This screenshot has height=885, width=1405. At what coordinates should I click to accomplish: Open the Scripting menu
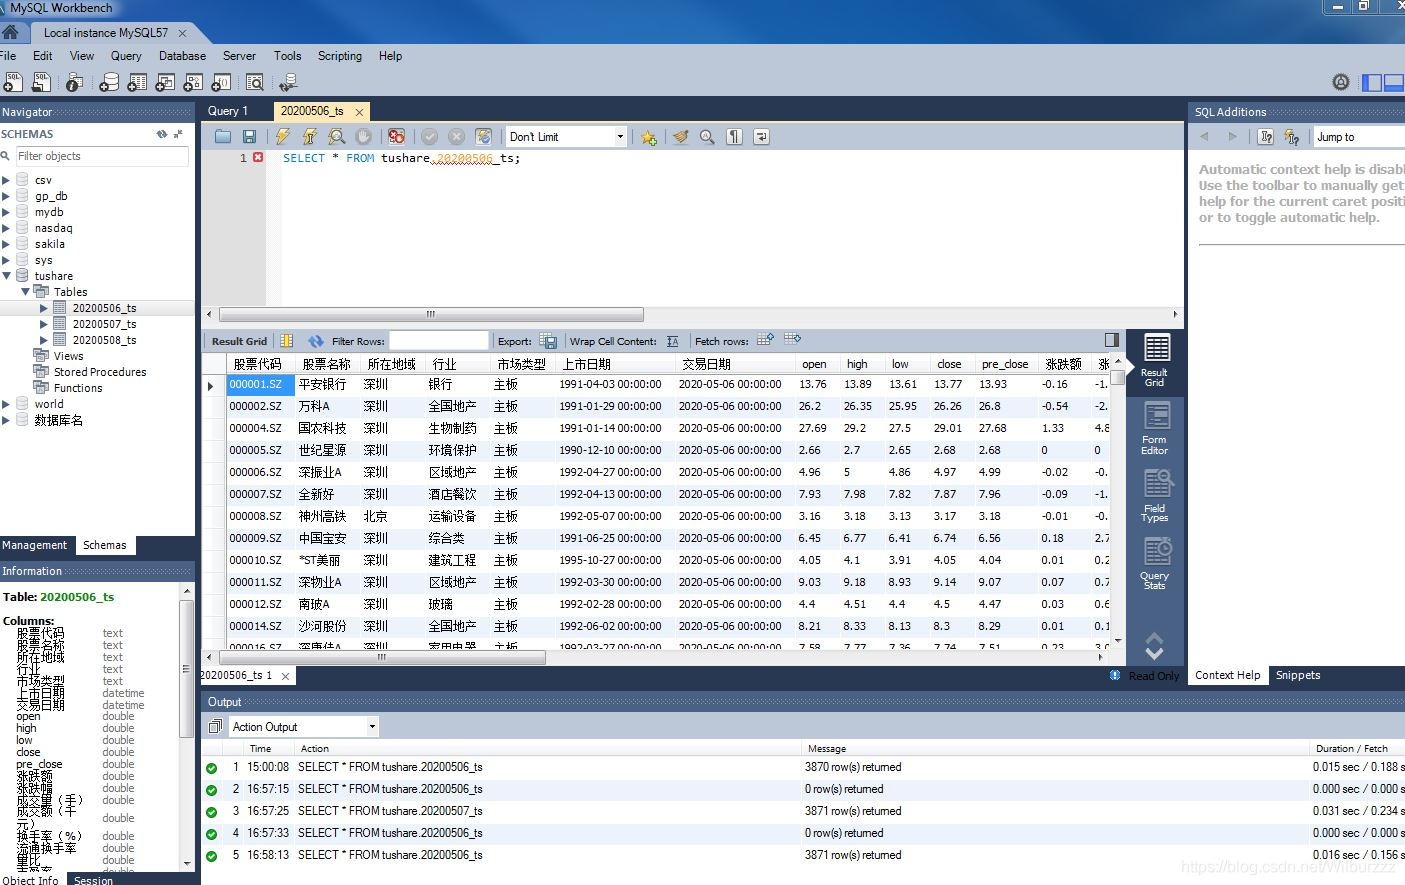pos(340,56)
